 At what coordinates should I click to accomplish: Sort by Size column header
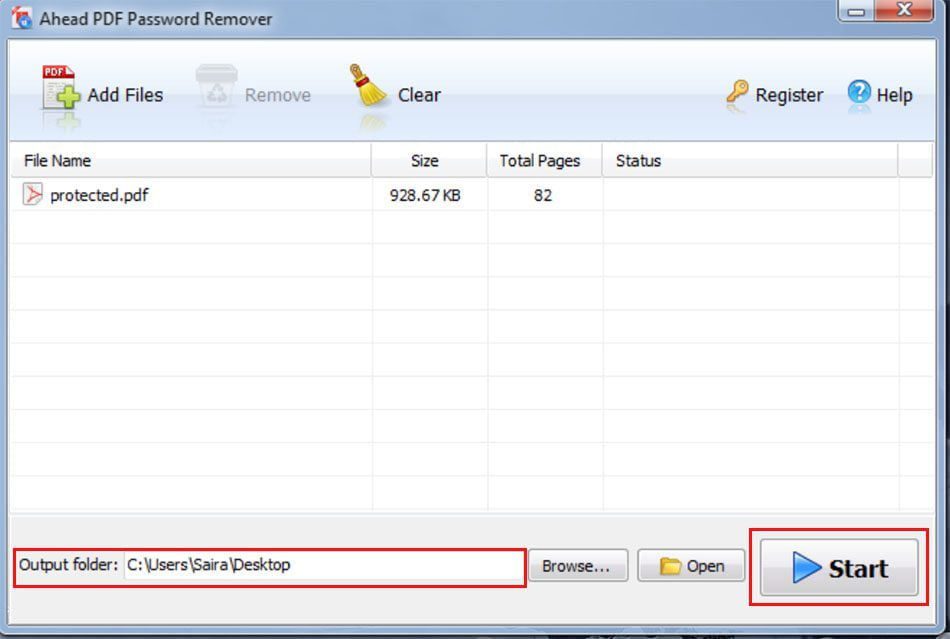[429, 161]
